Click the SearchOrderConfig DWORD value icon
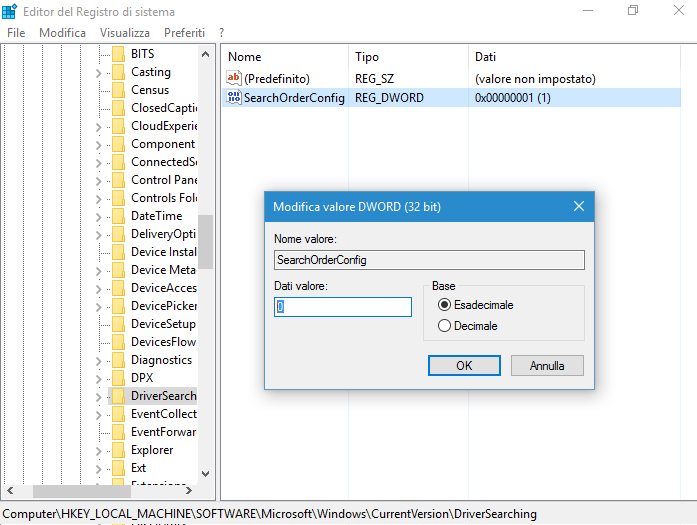697x525 pixels. click(235, 98)
